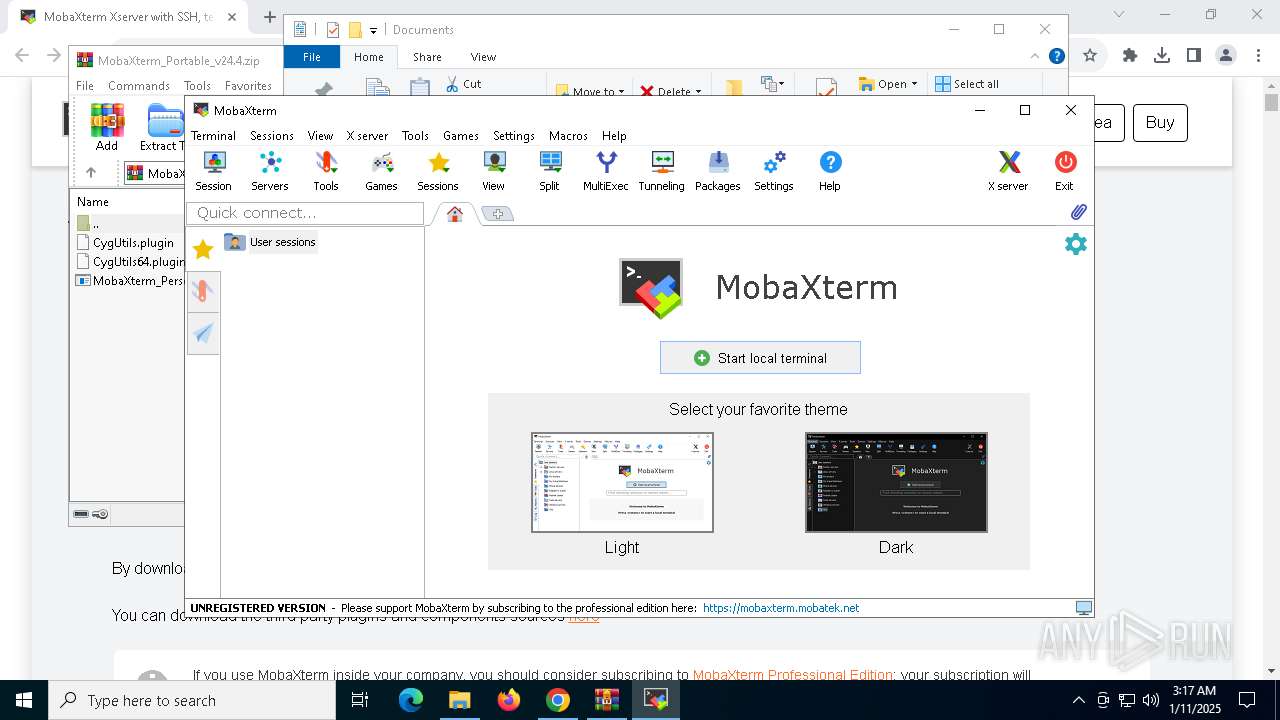This screenshot has width=1280, height=720.
Task: Switch to the Share tab in Documents window
Action: pyautogui.click(x=427, y=57)
